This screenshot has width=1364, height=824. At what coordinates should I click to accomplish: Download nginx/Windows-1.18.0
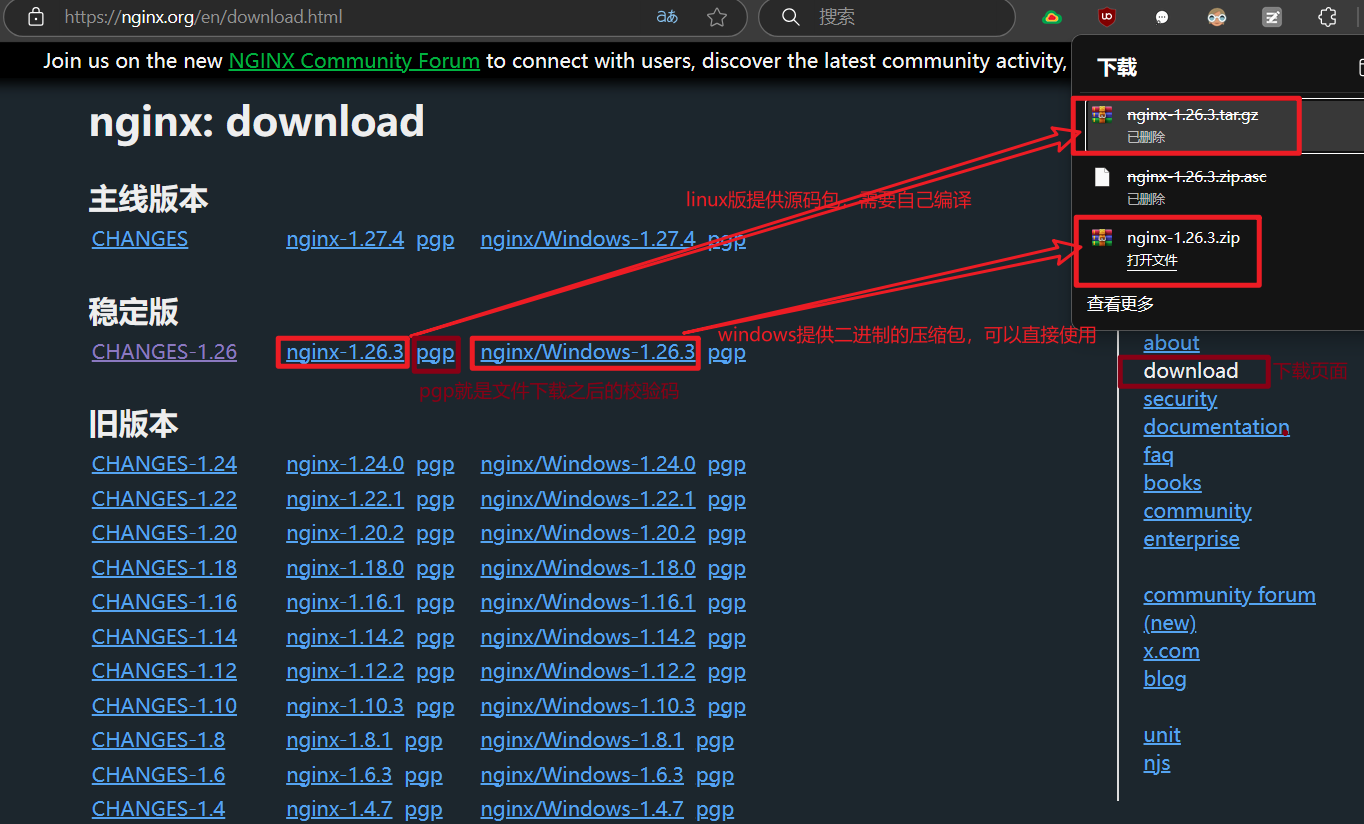587,568
